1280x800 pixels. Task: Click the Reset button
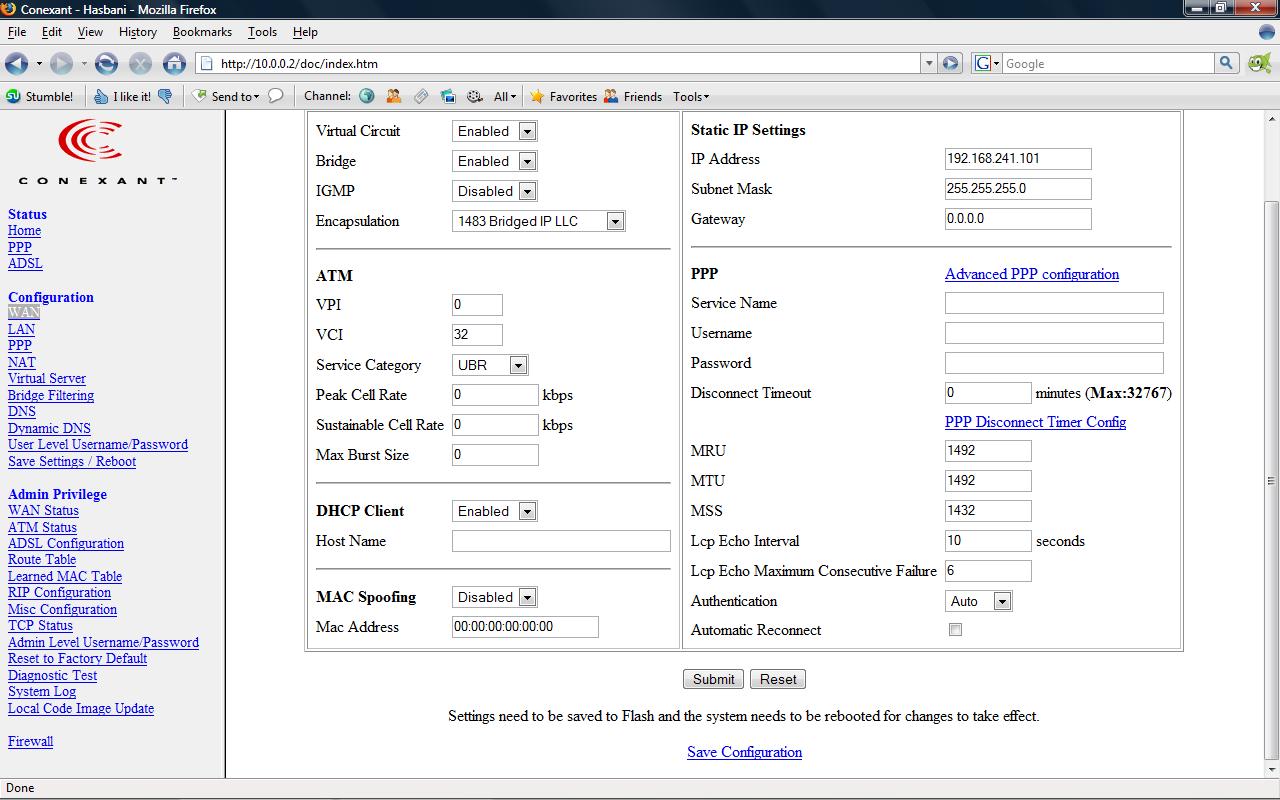[778, 679]
